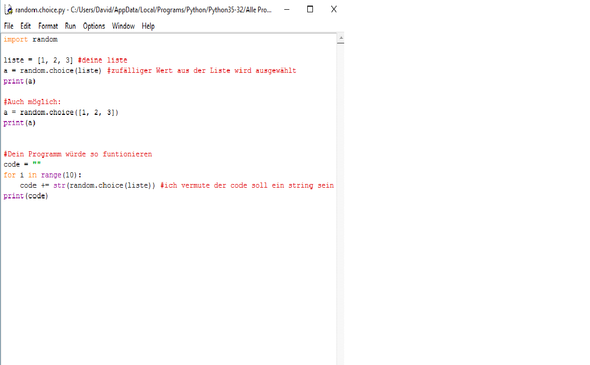
Task: Place cursor on 'import random' line
Action: coord(31,40)
